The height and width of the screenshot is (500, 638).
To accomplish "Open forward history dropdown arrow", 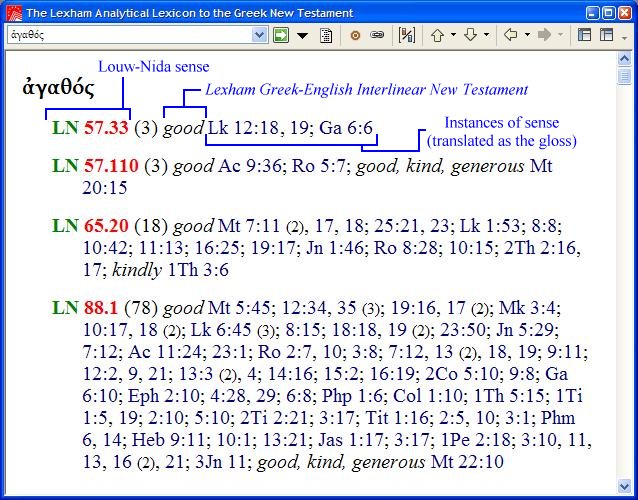I will click(561, 35).
